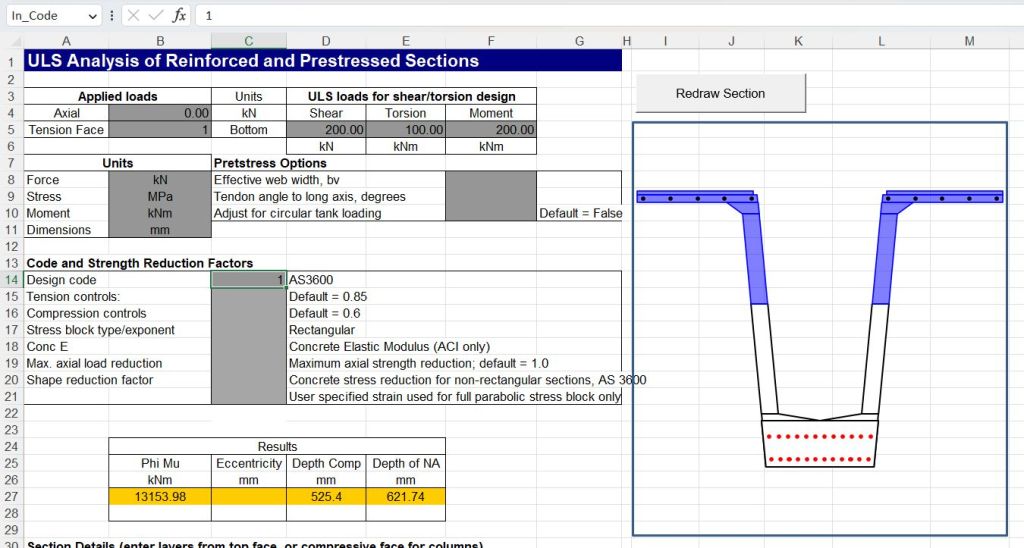Select the Tension Face value cell
This screenshot has width=1024, height=548.
pyautogui.click(x=159, y=130)
